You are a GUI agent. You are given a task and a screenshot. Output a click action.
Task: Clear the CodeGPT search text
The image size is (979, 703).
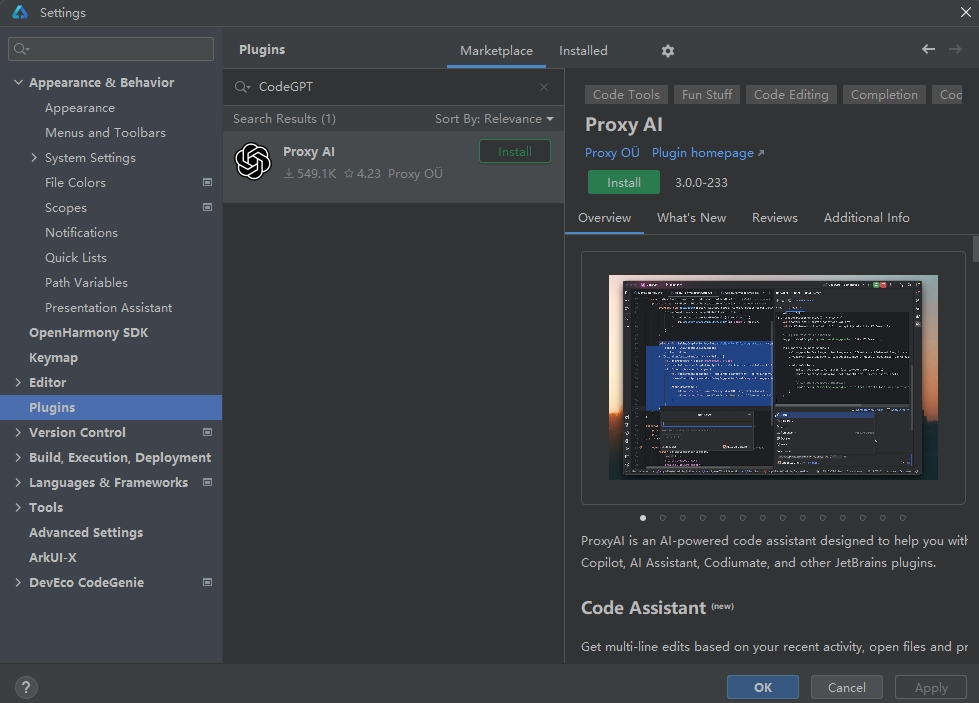pos(544,87)
